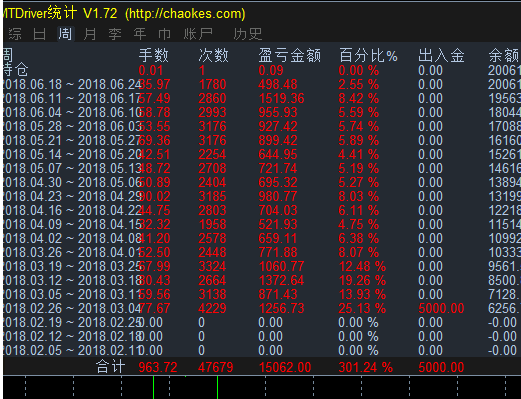521x399 pixels.
Task: Select the 币 currency tab
Action: [x=165, y=34]
